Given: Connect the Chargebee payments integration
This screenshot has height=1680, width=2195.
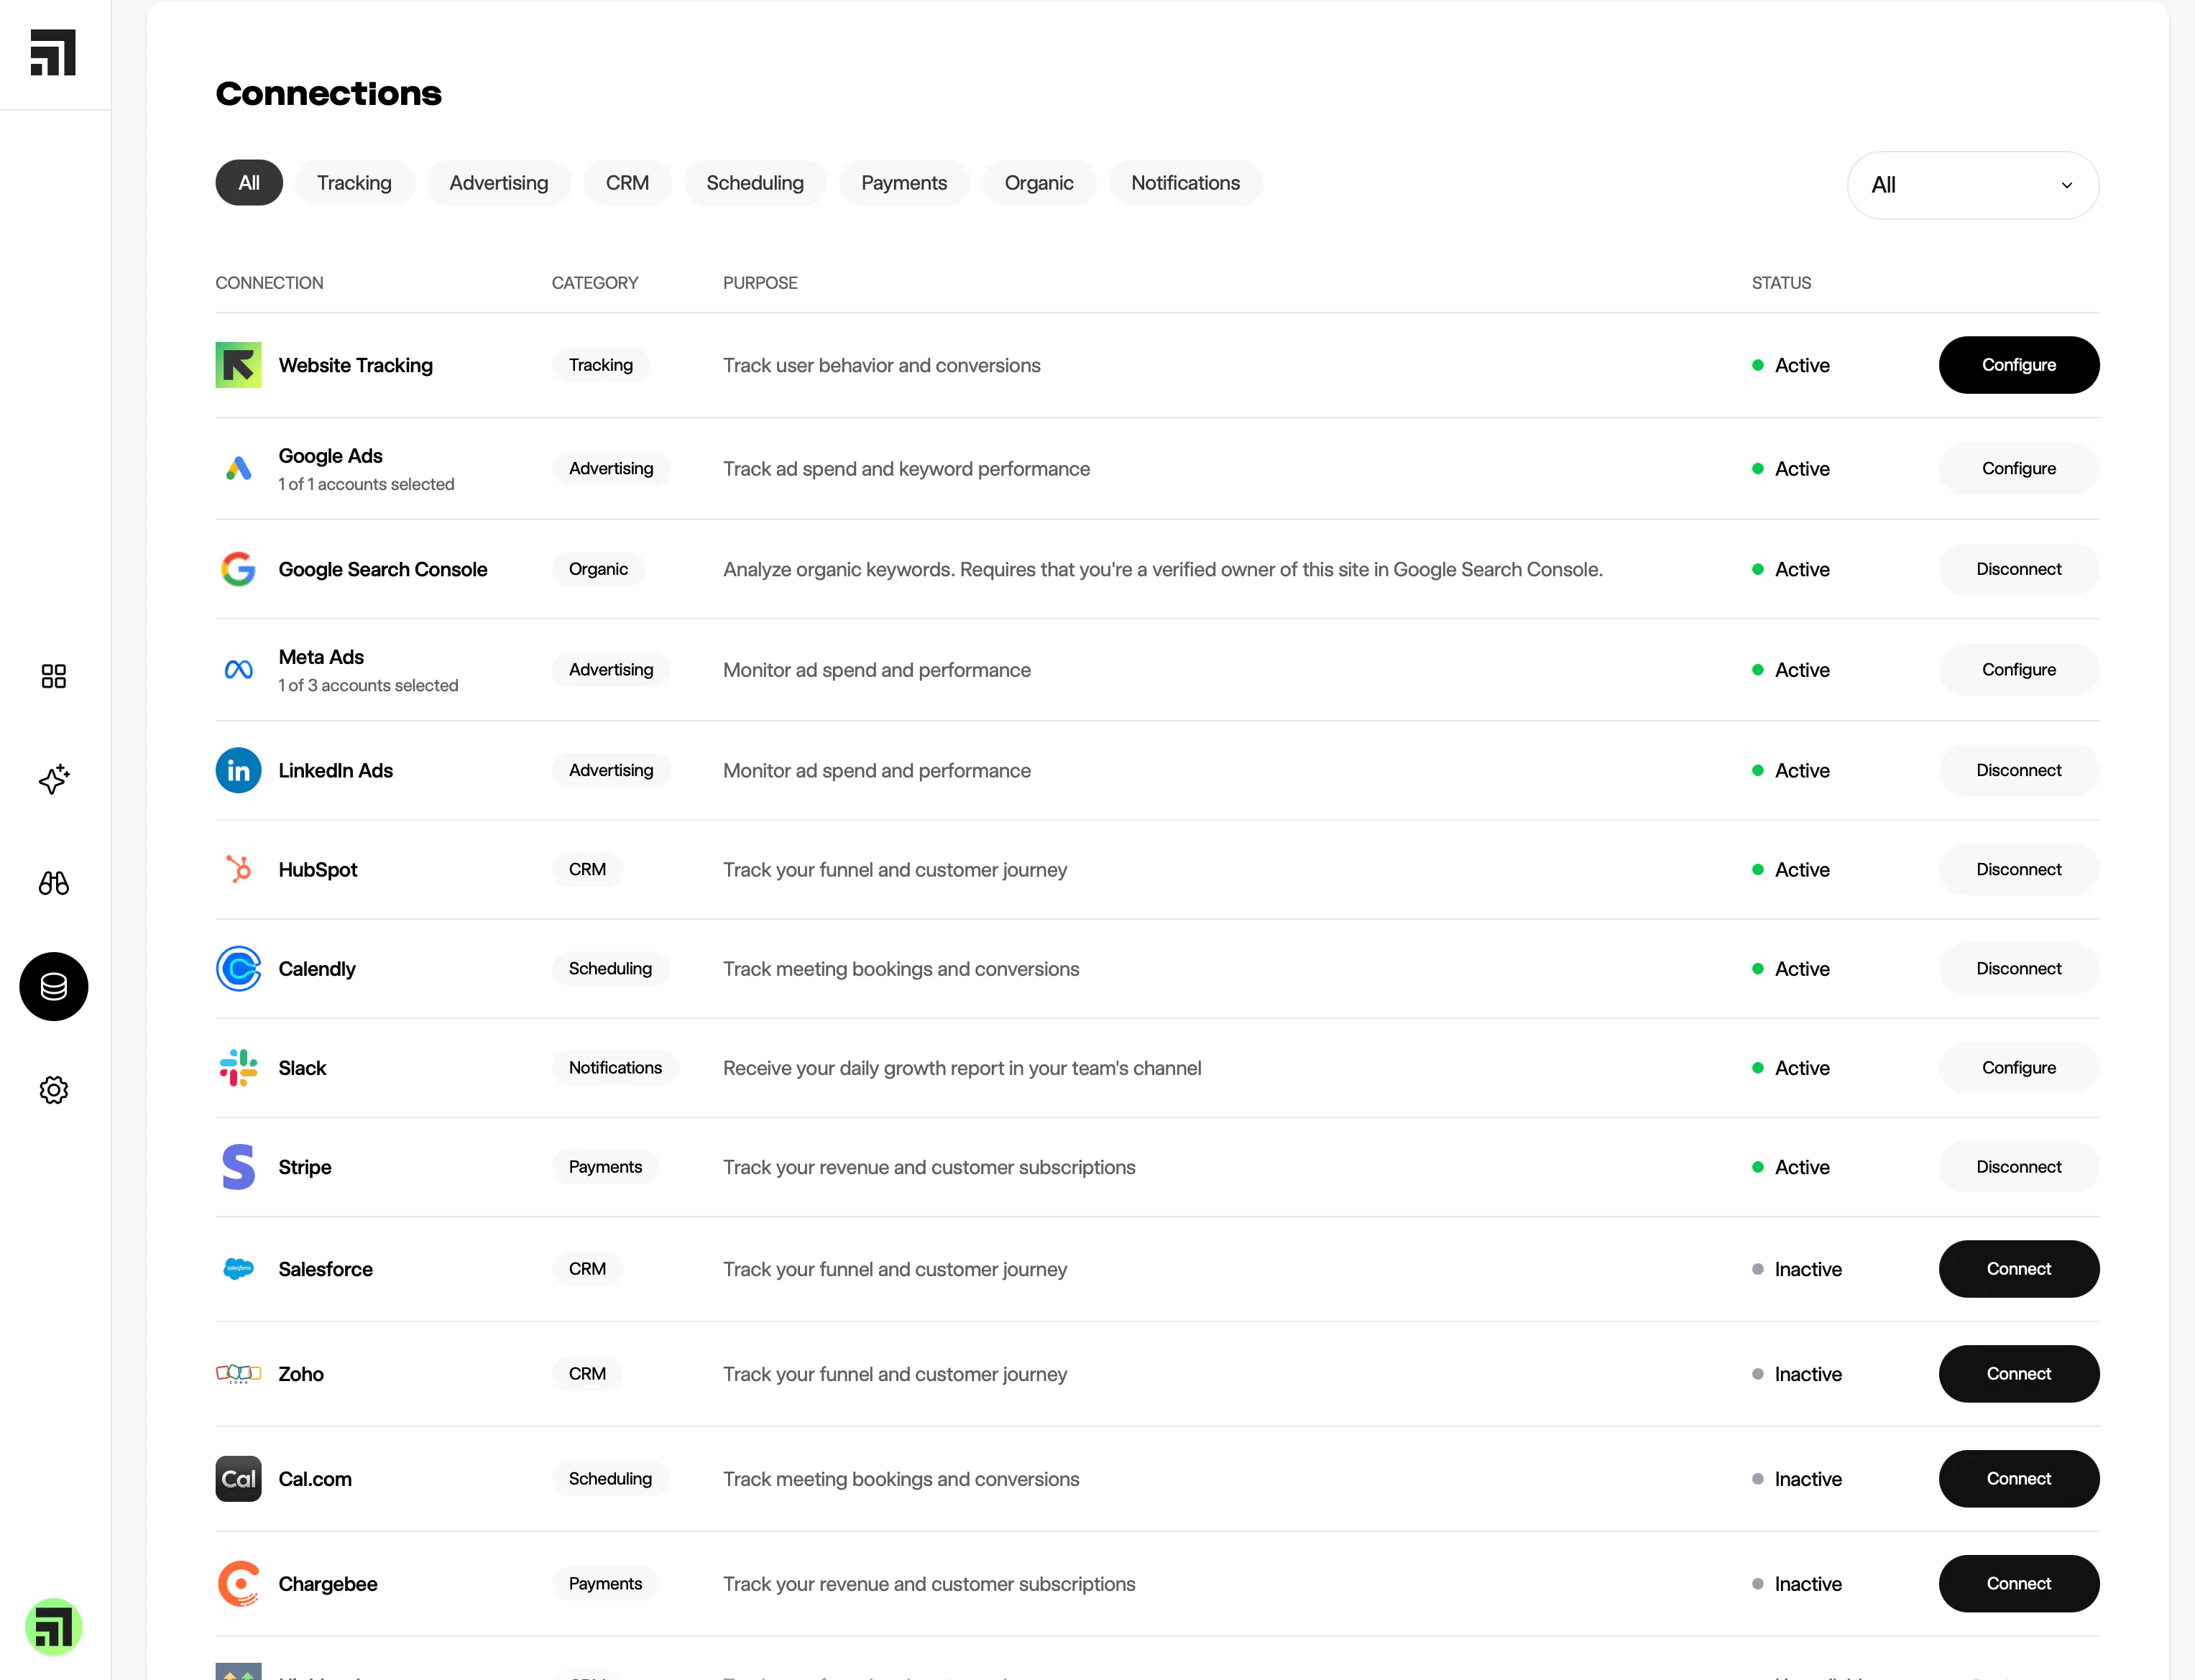Looking at the screenshot, I should pos(2019,1583).
